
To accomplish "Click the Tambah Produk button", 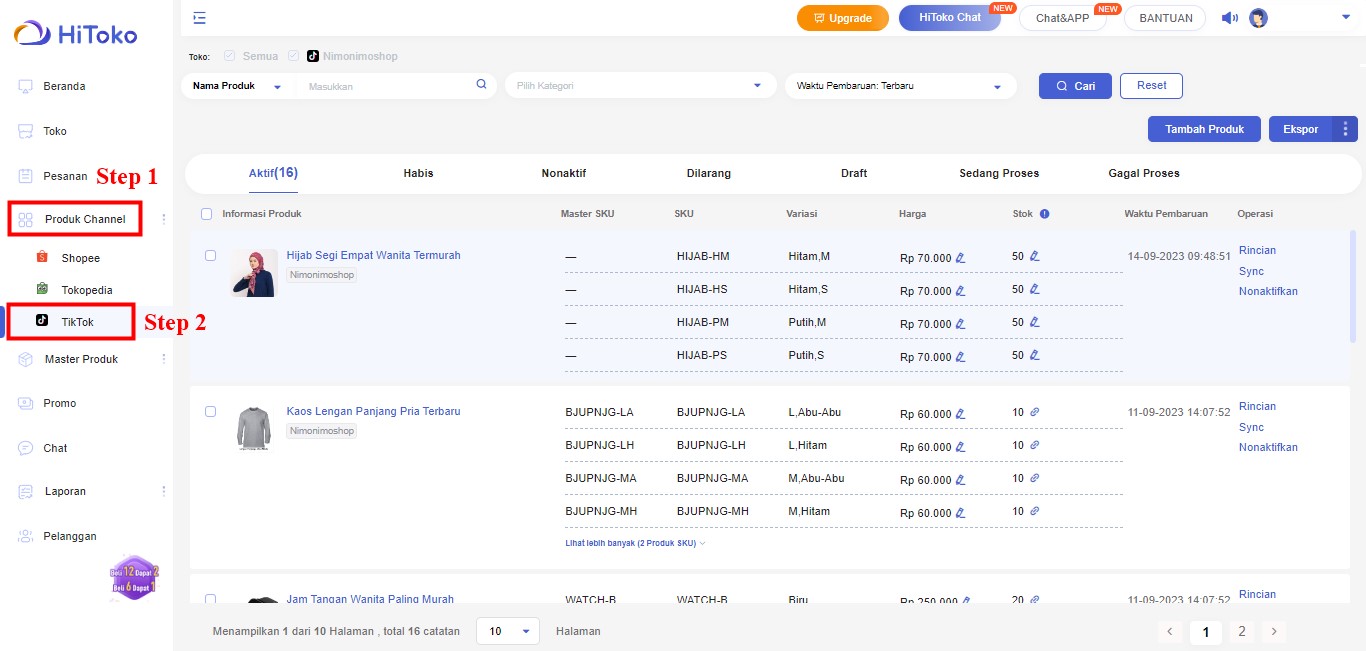I will point(1204,129).
